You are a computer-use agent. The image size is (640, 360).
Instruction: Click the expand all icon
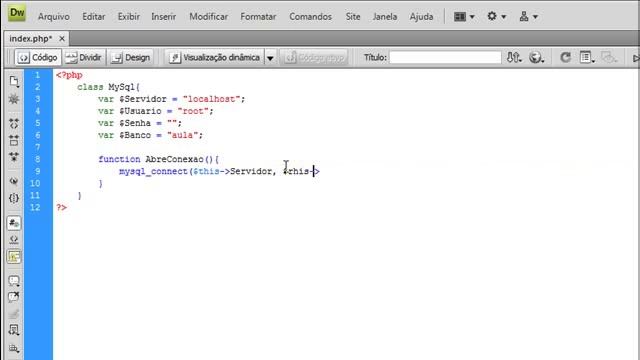(x=14, y=157)
